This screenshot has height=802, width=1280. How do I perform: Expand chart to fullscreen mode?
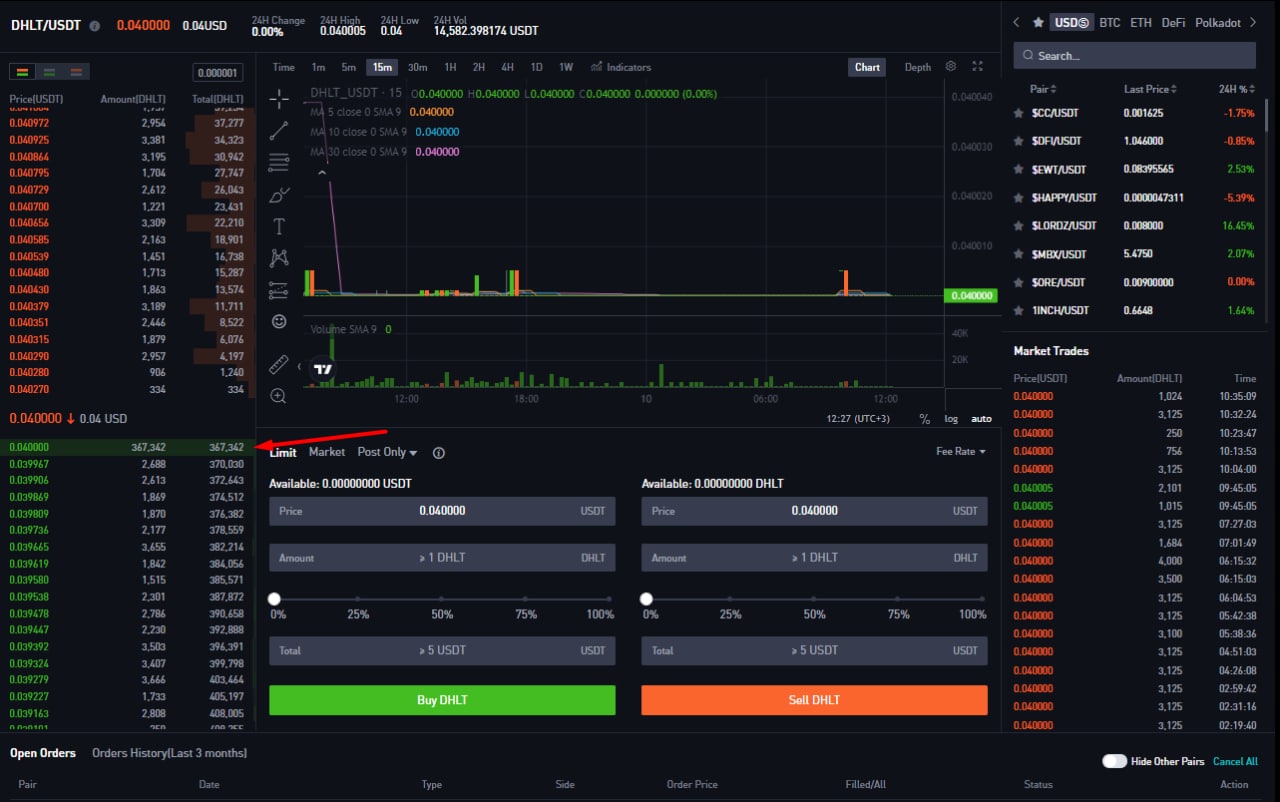978,67
